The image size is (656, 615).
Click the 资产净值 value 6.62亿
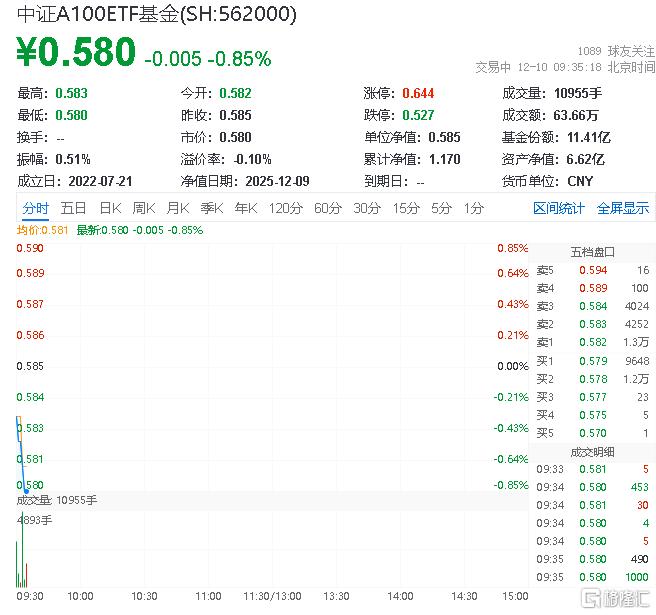[585, 159]
